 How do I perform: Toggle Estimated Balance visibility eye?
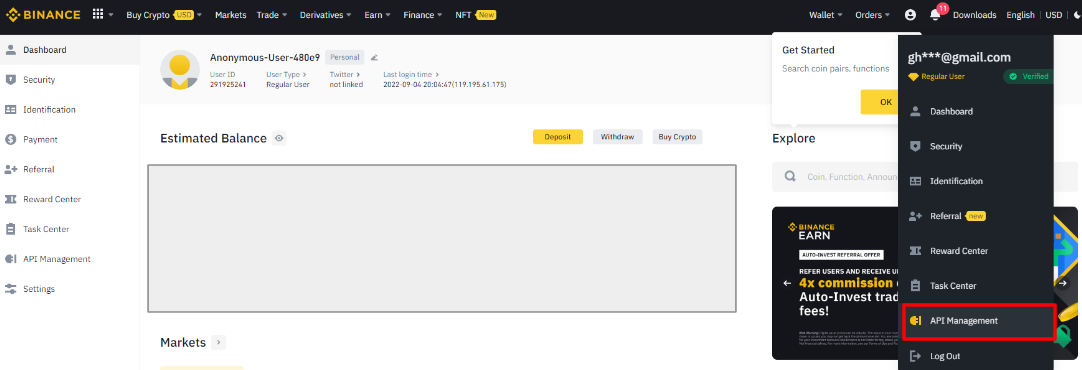[279, 138]
